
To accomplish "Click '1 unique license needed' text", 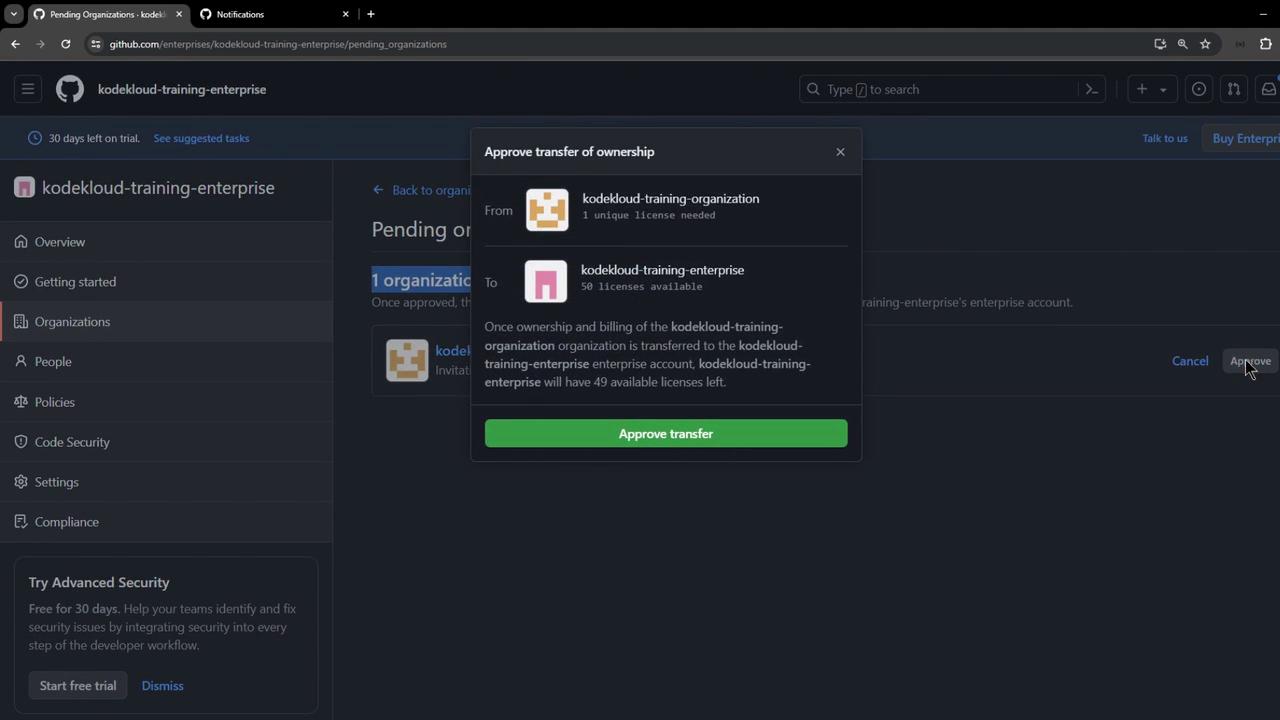I will tap(649, 215).
